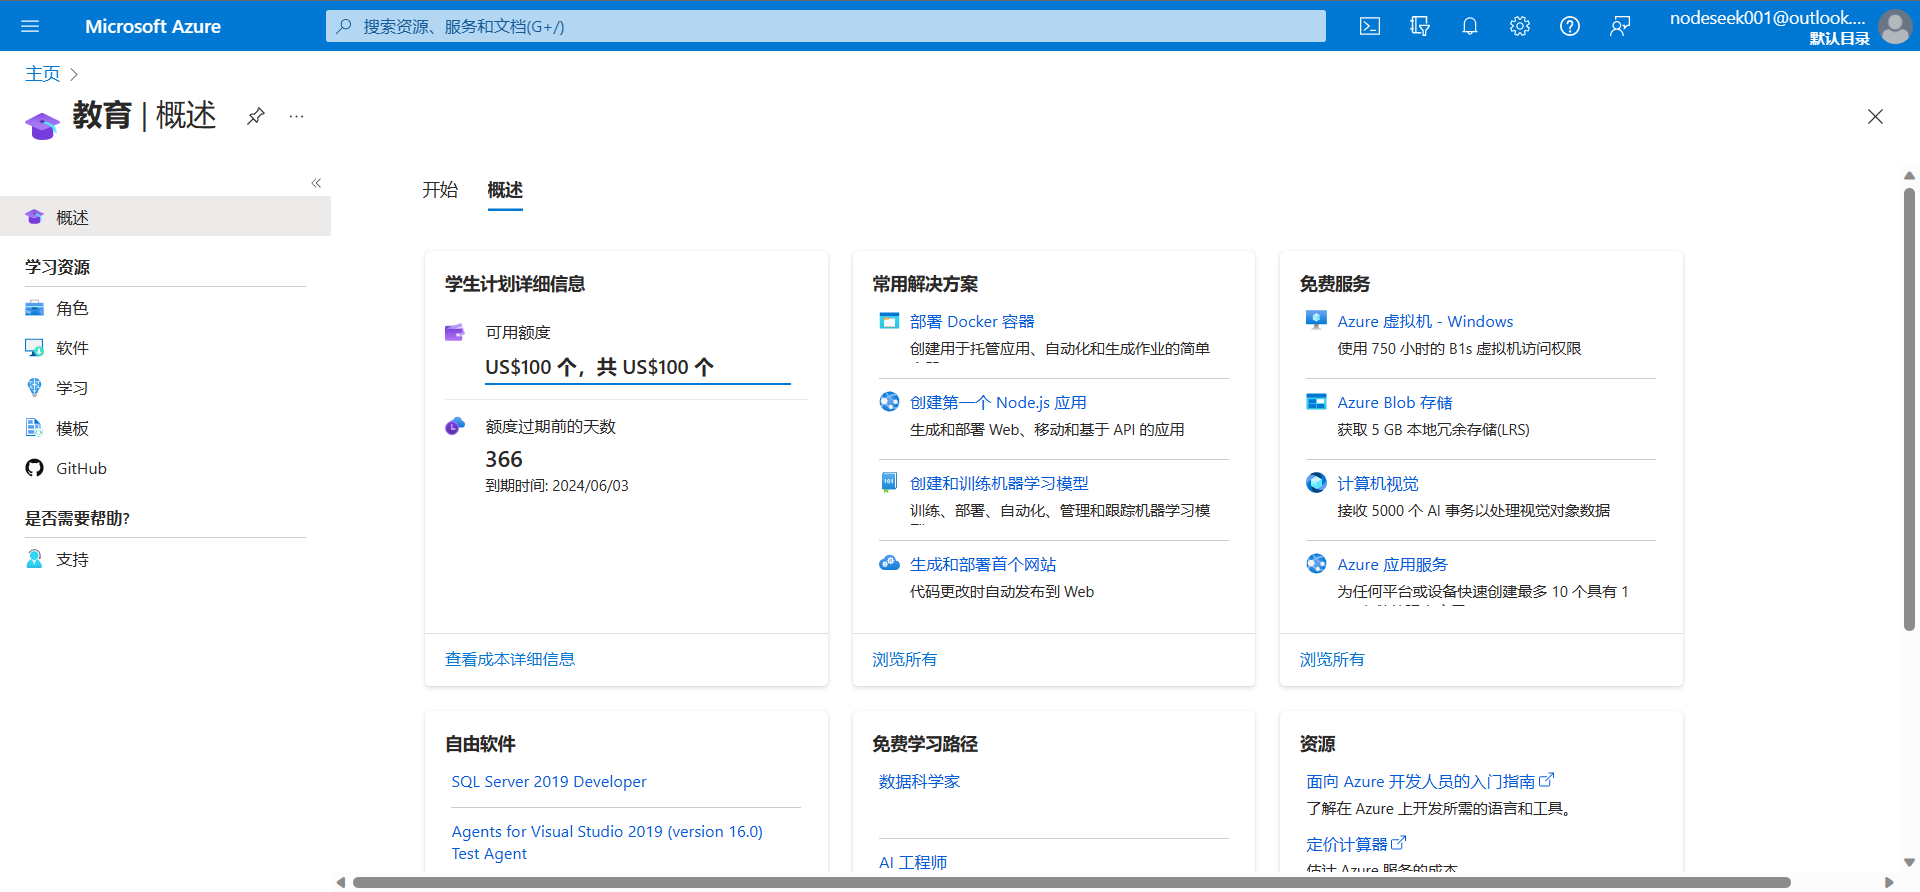Open 查看成本详细信息 link
Screen dimensions: 1920x892
510,659
